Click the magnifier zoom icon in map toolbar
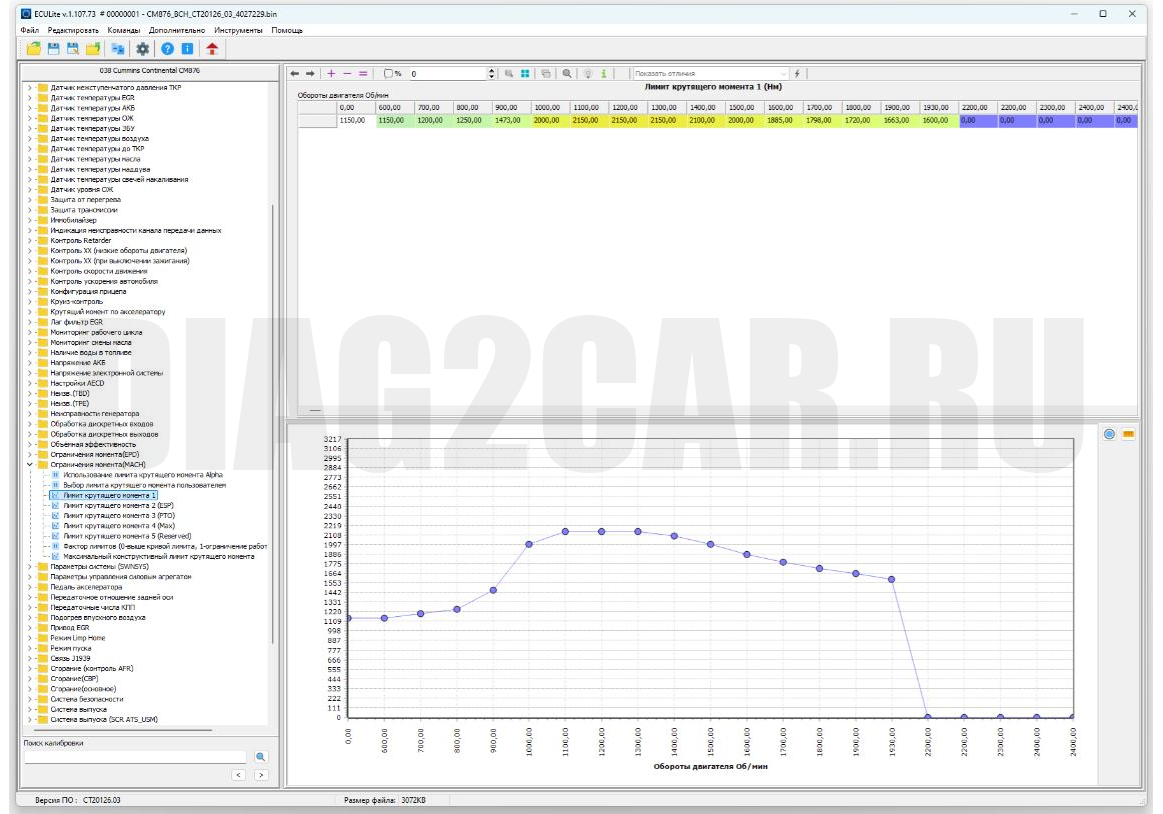This screenshot has width=1163, height=814. 567,73
